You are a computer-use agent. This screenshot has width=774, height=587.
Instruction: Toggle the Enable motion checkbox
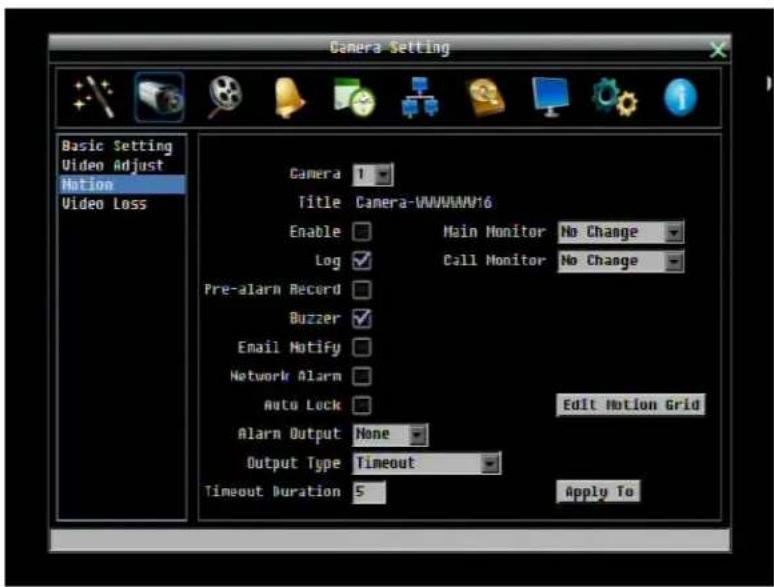[x=362, y=232]
